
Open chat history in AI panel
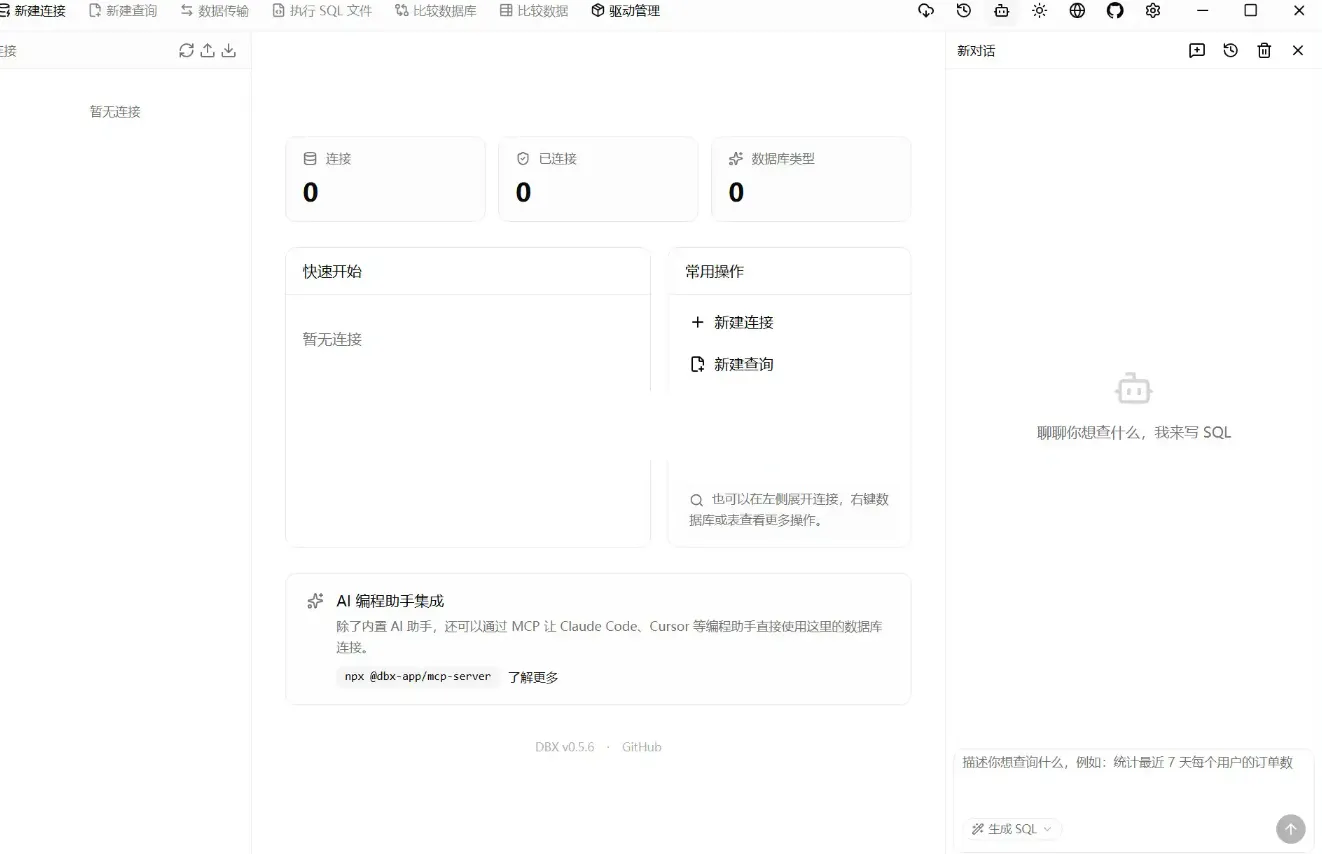point(1231,50)
